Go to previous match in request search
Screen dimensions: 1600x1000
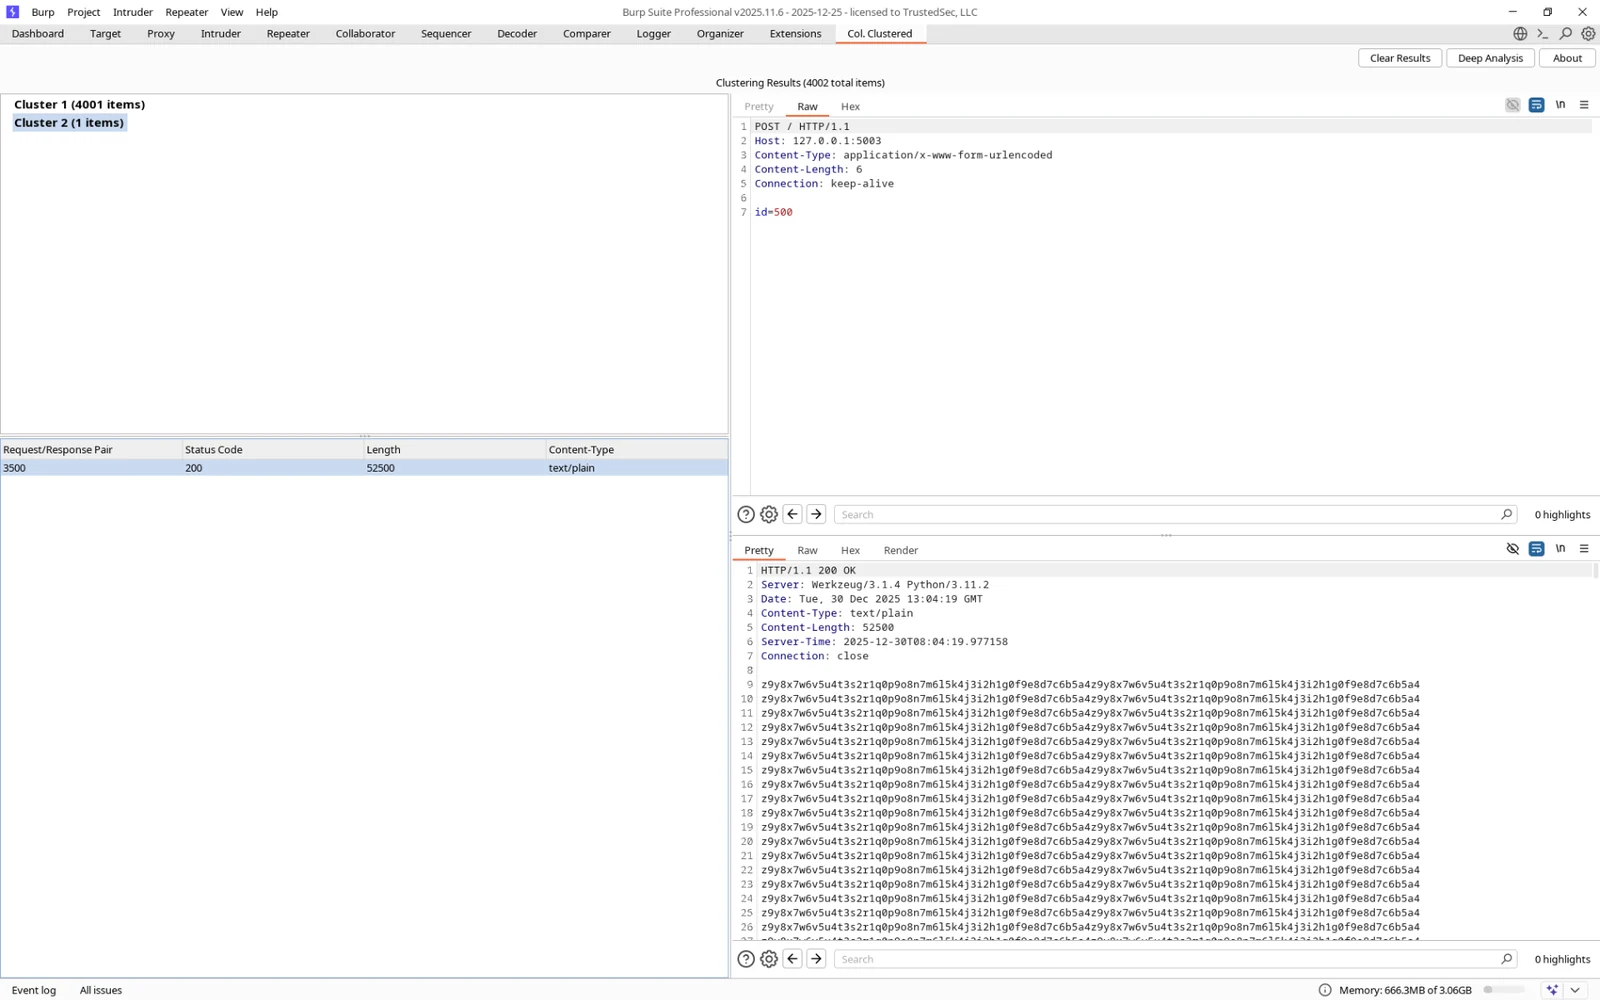coord(793,514)
